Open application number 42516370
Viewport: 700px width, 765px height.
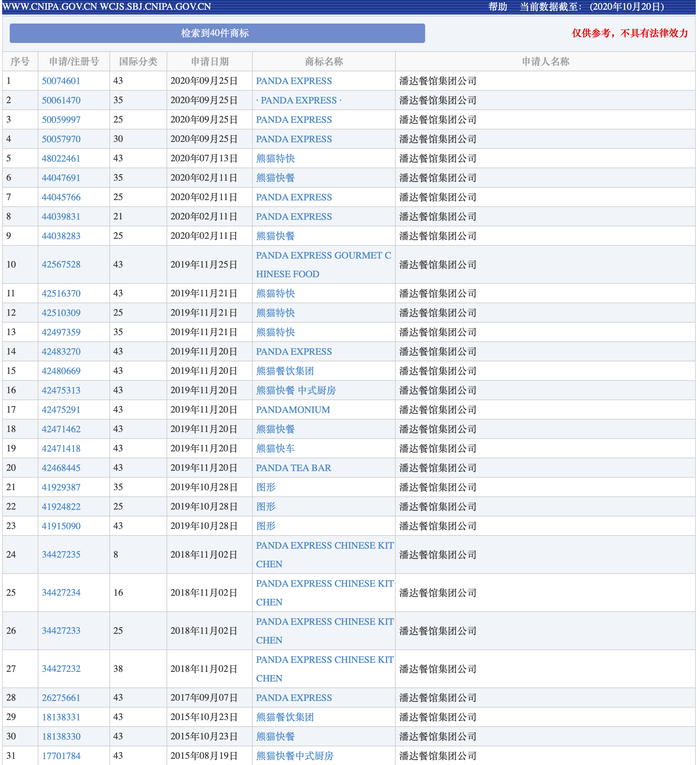tap(61, 294)
